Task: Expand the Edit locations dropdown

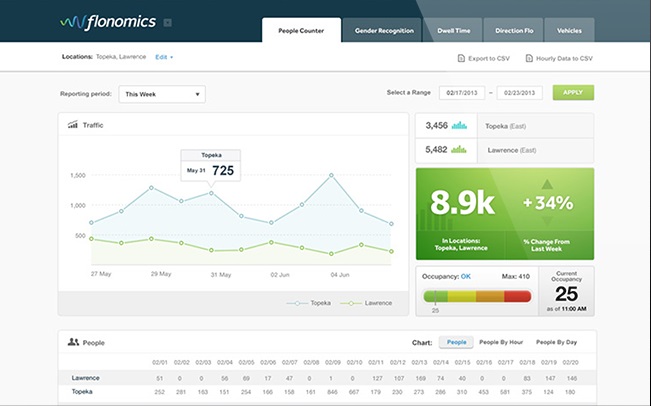Action: pos(164,57)
